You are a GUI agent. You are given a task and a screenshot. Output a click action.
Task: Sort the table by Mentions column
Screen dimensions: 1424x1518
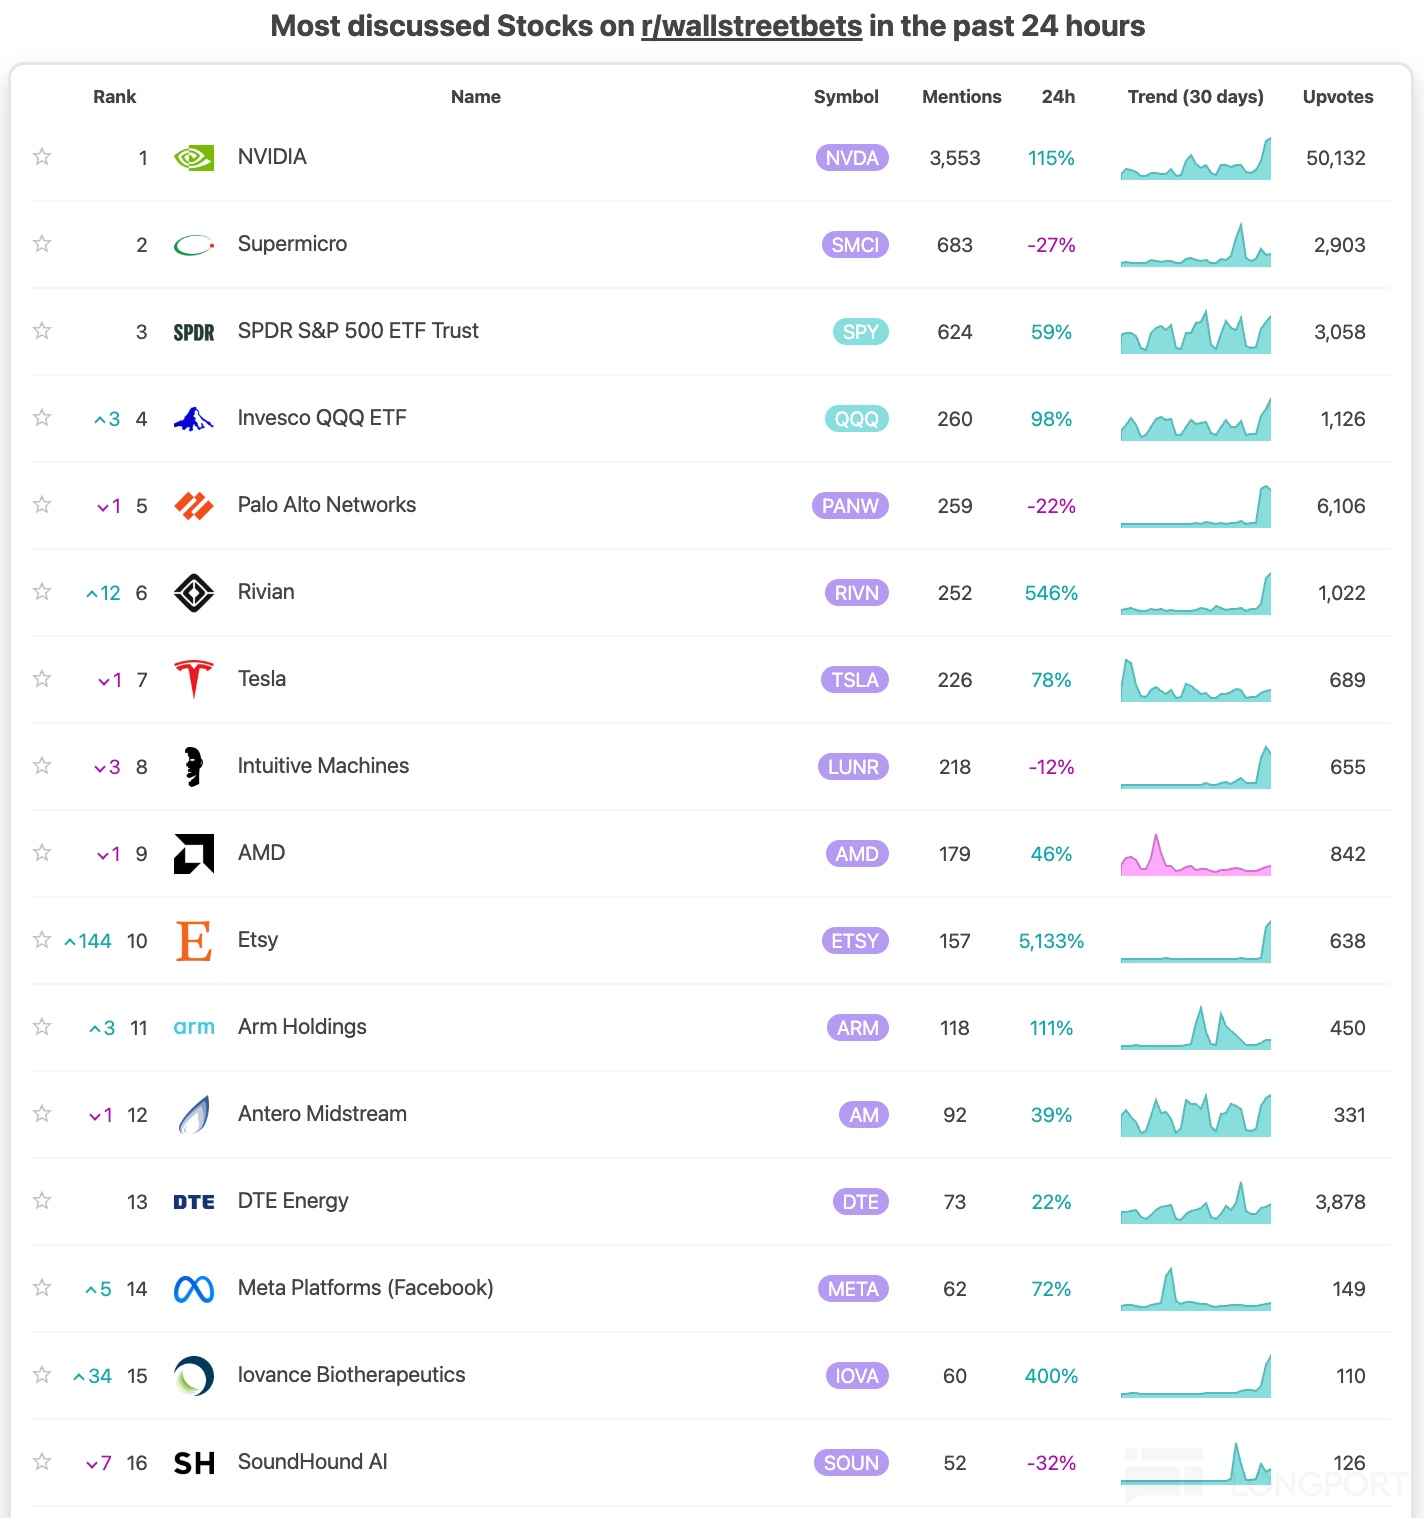coord(961,97)
